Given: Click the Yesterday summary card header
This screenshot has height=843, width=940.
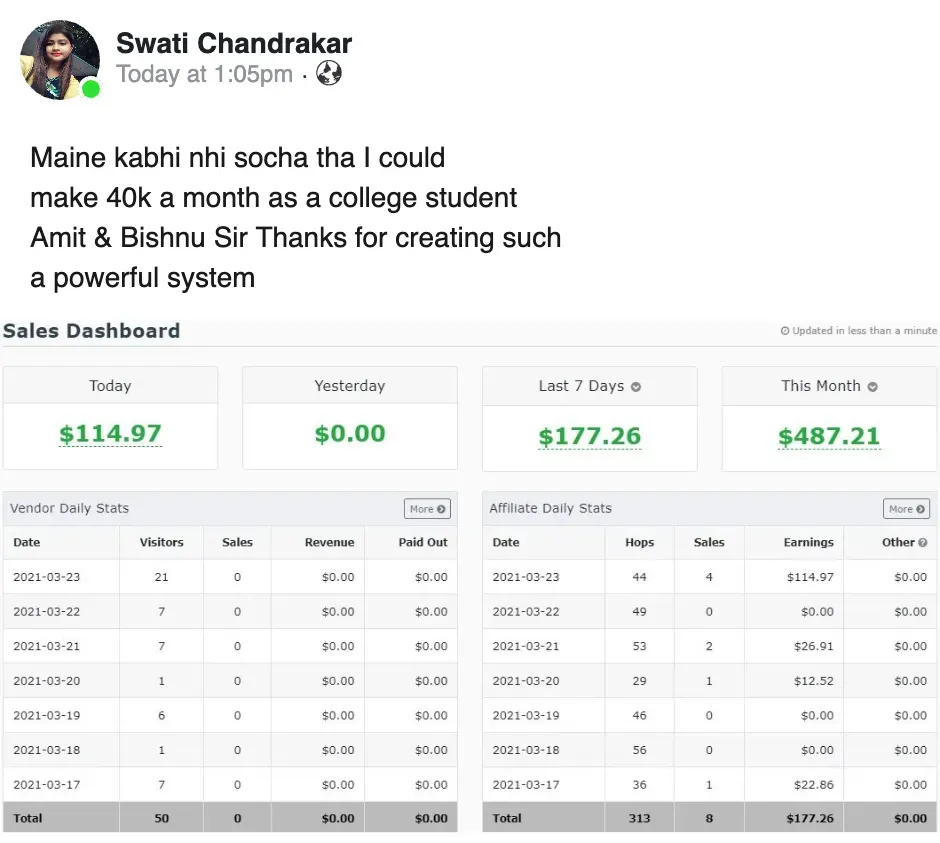Looking at the screenshot, I should (350, 386).
